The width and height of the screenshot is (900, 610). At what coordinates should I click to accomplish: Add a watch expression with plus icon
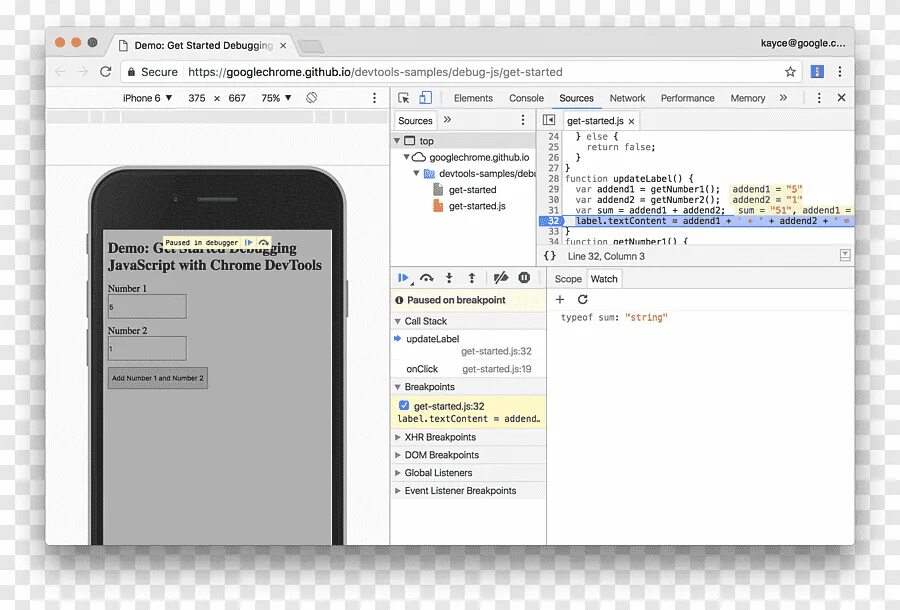(560, 300)
